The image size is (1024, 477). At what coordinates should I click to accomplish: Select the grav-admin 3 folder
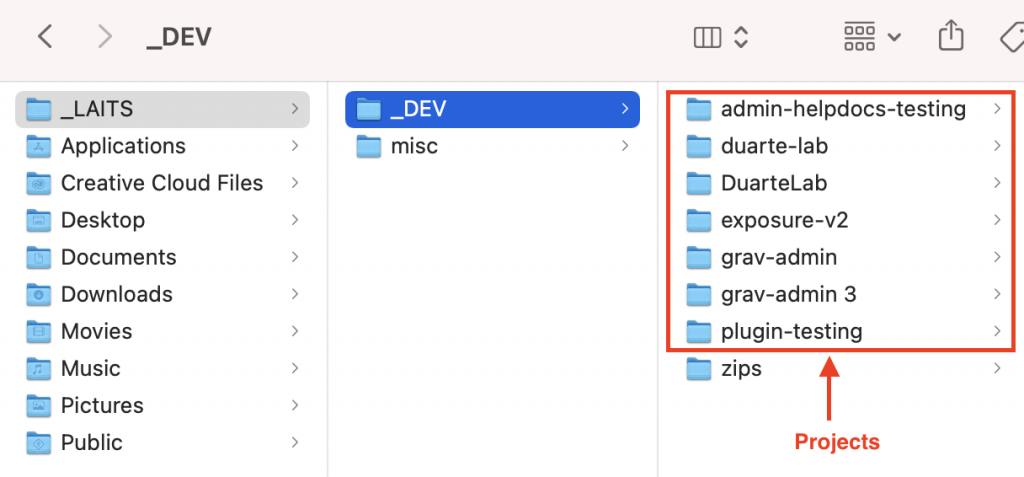coord(841,295)
